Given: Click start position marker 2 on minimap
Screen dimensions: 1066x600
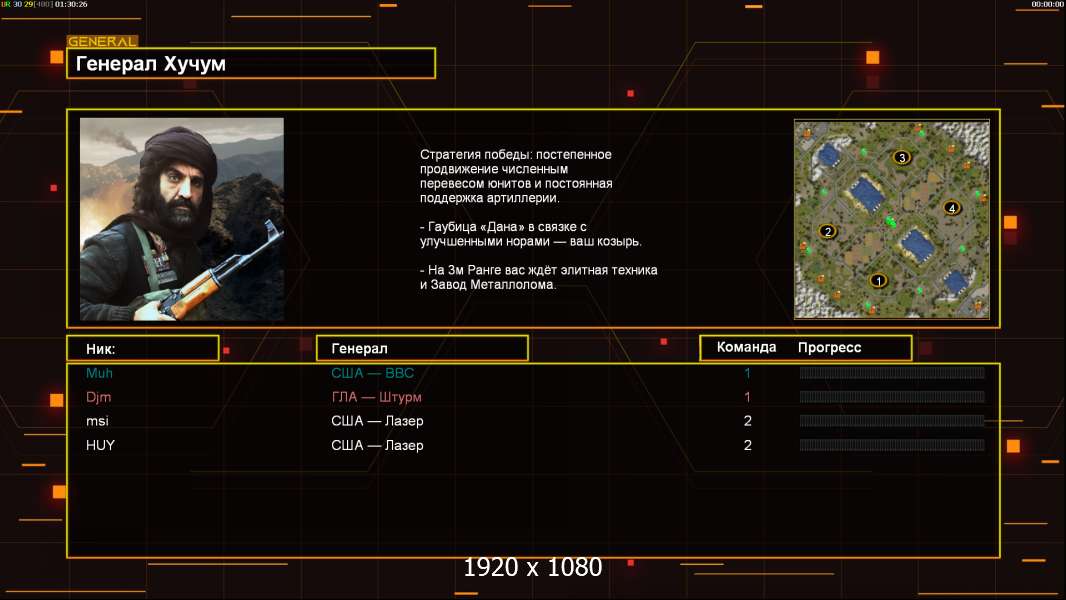Looking at the screenshot, I should [x=827, y=231].
